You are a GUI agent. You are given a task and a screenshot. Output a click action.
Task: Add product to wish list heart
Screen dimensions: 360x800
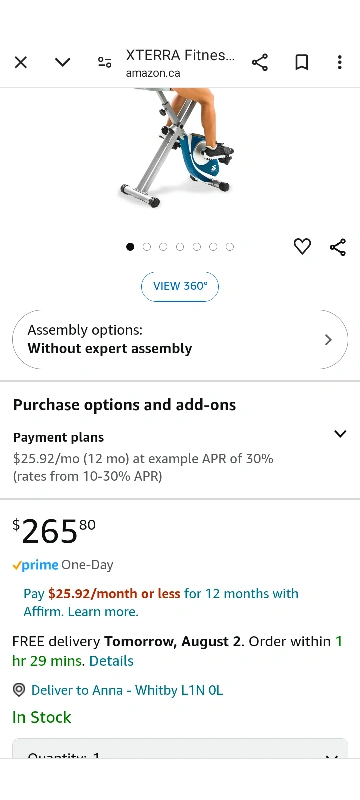[302, 247]
